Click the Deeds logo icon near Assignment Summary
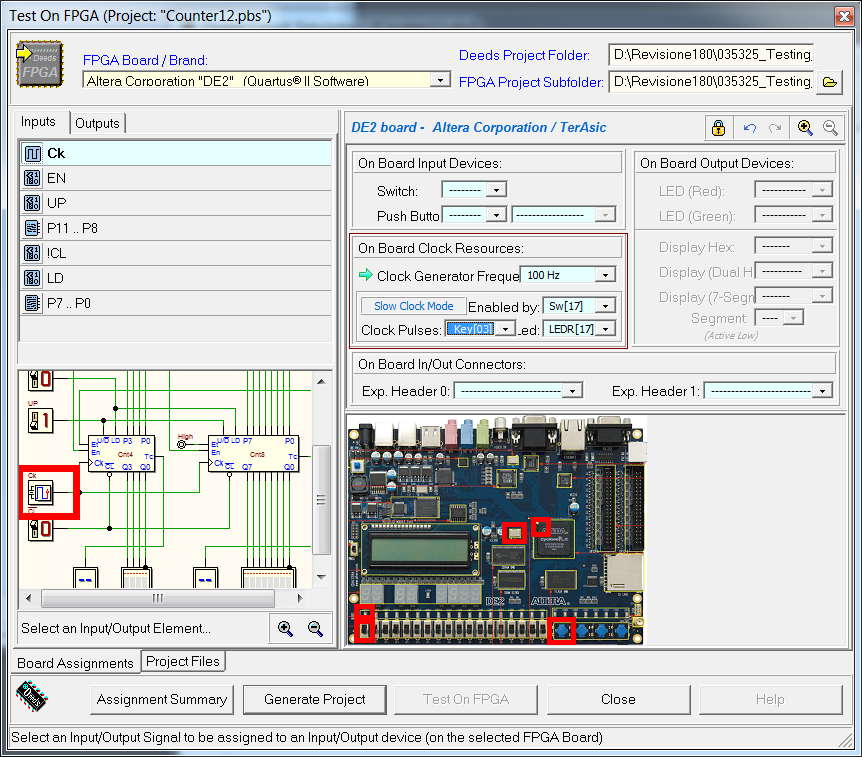862x757 pixels. pos(32,697)
